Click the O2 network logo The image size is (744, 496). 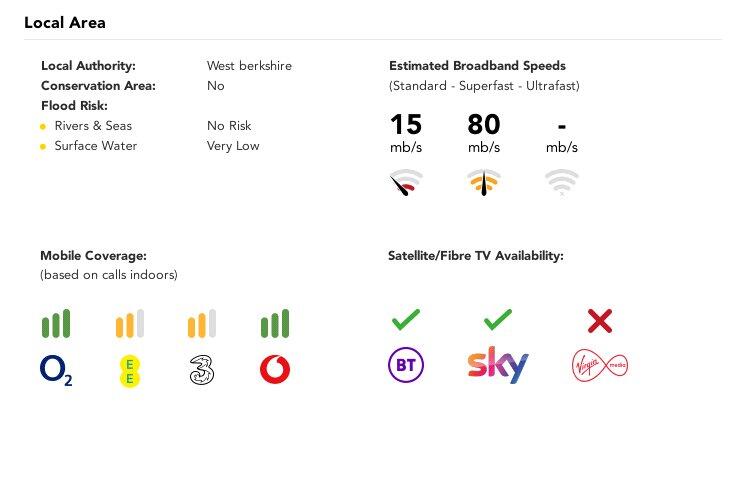coord(56,370)
